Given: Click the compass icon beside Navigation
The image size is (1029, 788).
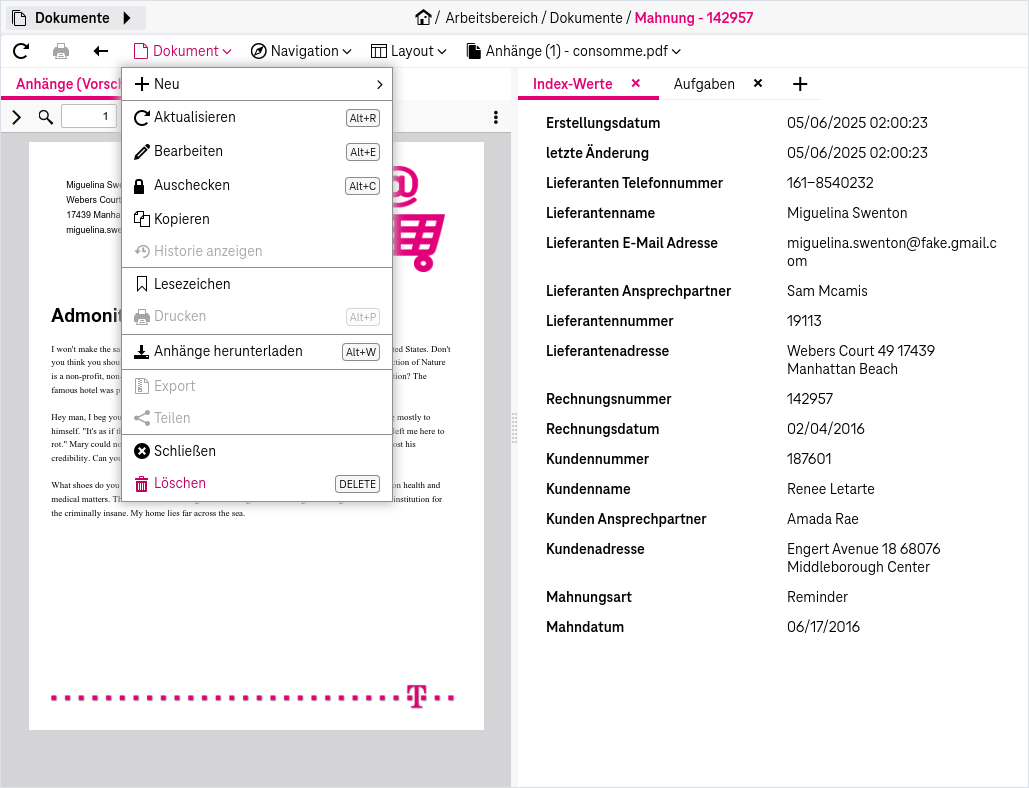Looking at the screenshot, I should click(x=259, y=51).
